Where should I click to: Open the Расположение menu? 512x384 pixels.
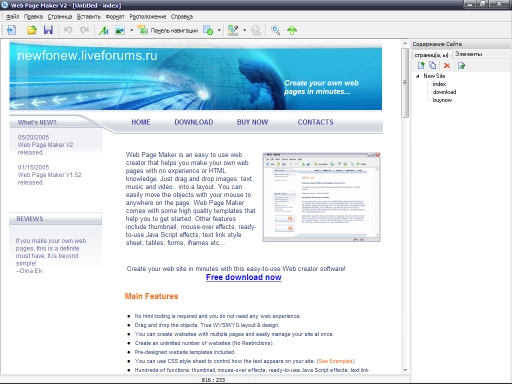(x=148, y=16)
